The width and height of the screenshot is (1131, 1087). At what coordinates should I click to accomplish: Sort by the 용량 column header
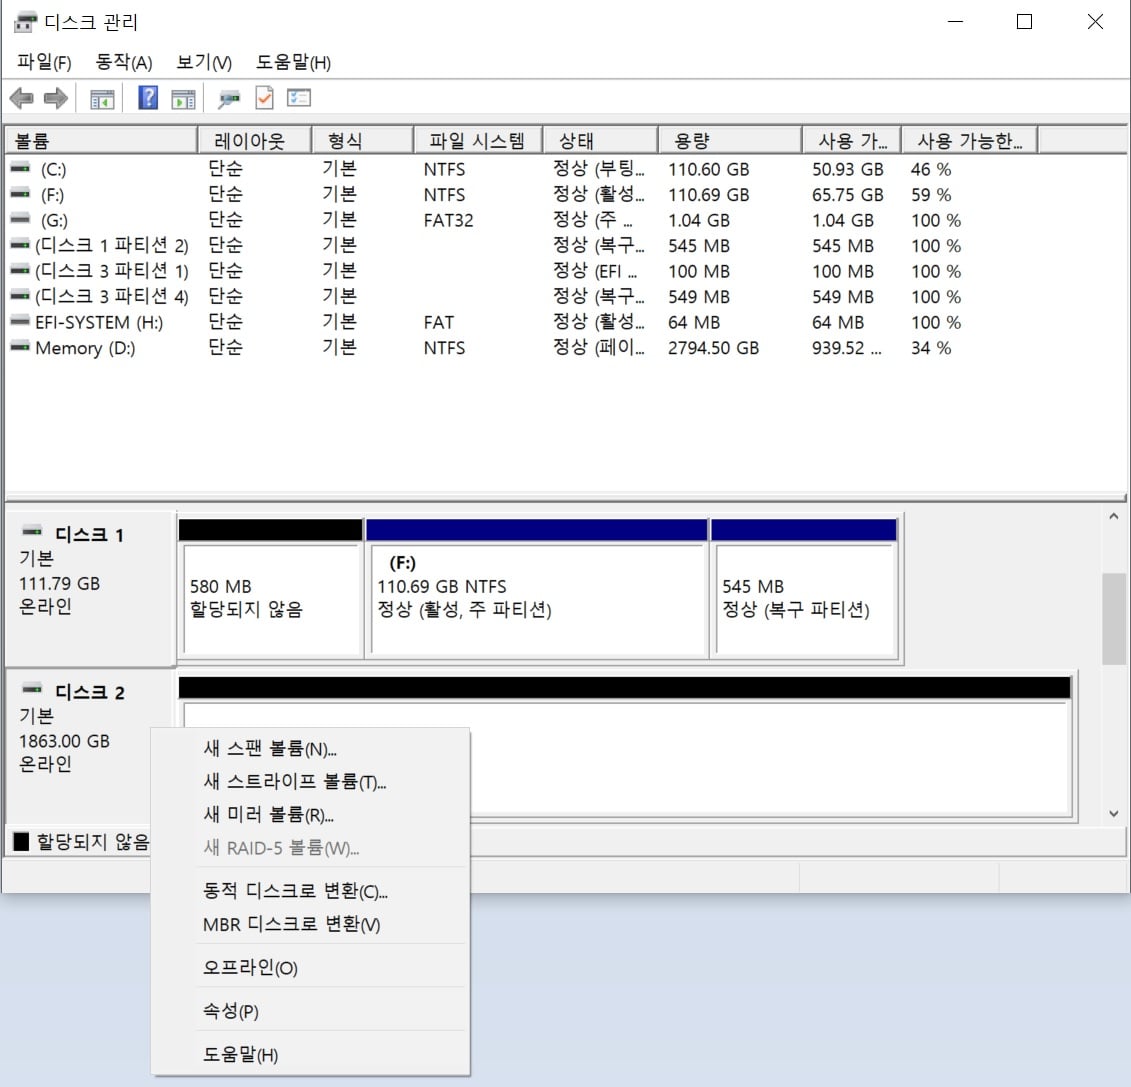coord(730,141)
